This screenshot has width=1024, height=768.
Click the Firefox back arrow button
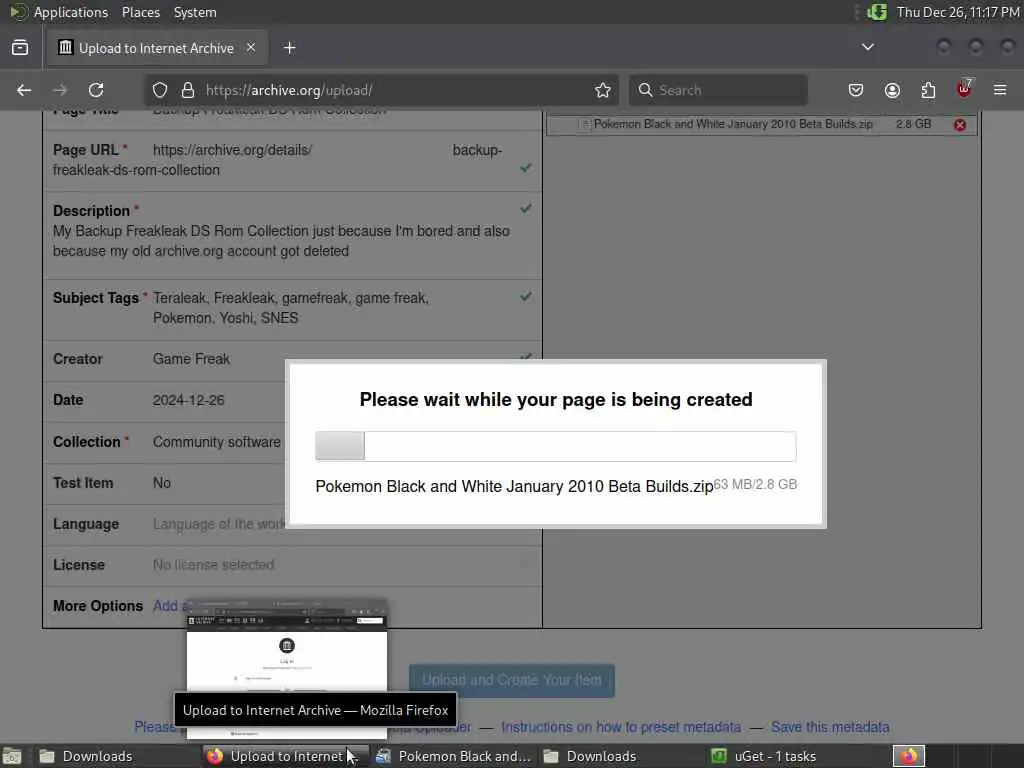pyautogui.click(x=24, y=90)
